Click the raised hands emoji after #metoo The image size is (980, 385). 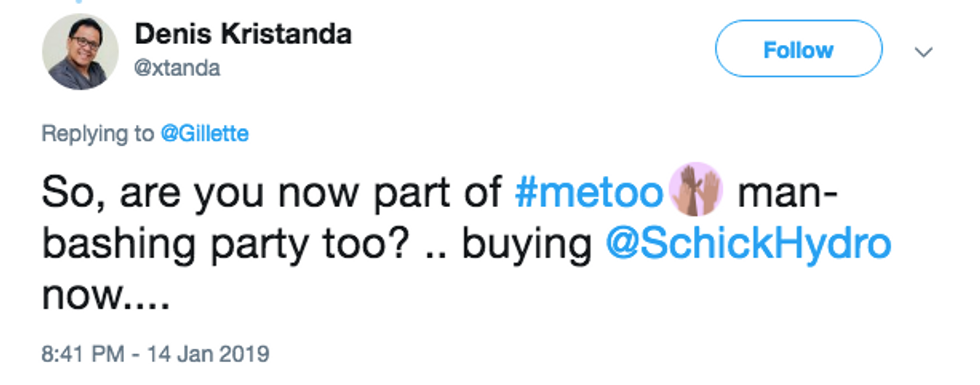[x=695, y=189]
